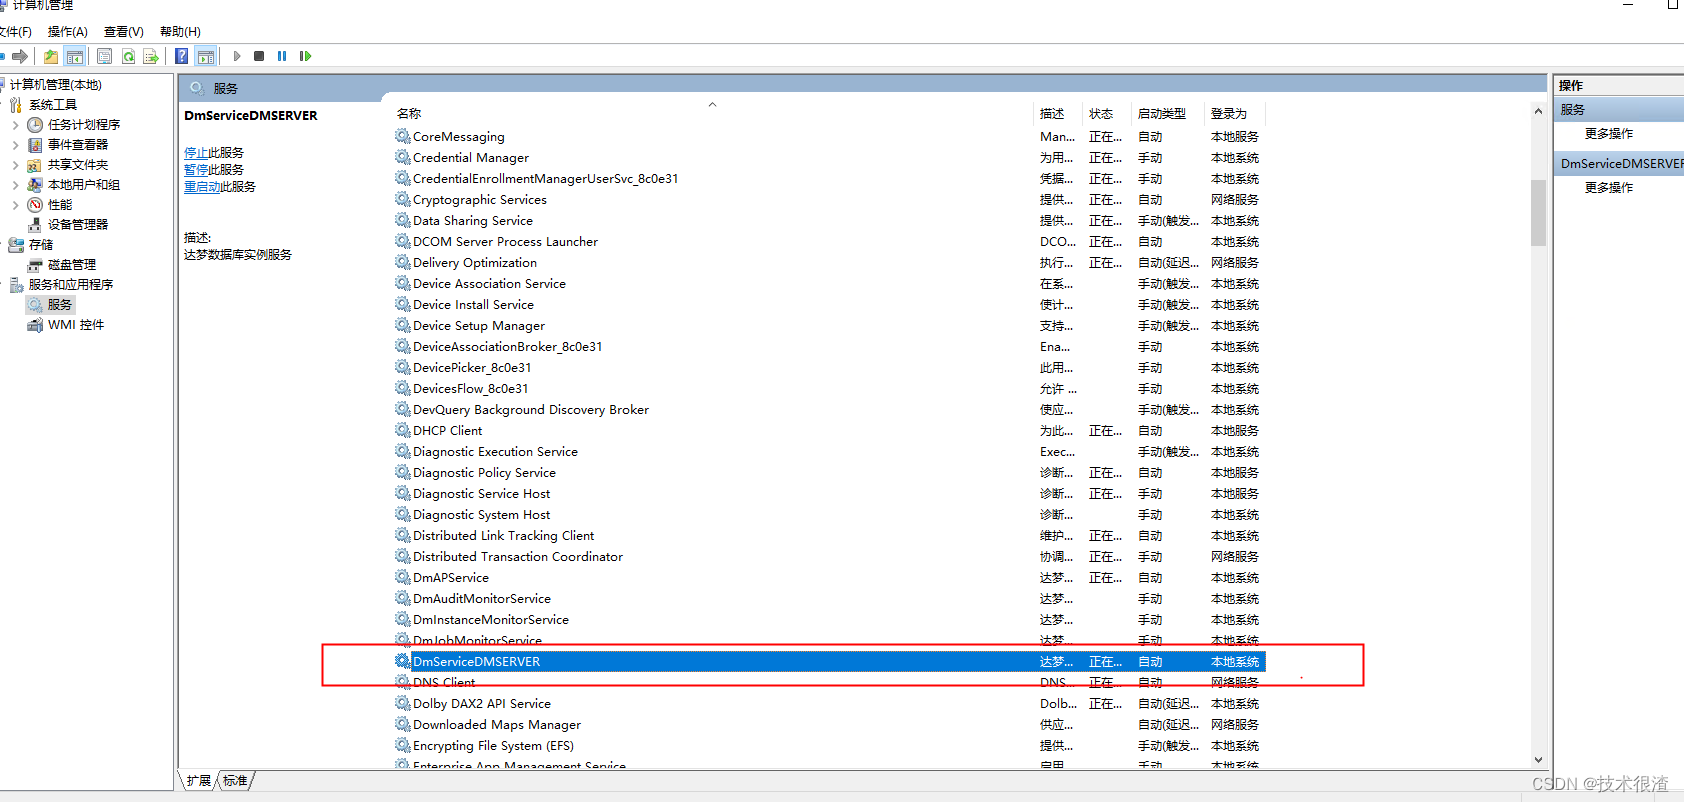Click gear icon next to CoreMessaging

tap(403, 136)
